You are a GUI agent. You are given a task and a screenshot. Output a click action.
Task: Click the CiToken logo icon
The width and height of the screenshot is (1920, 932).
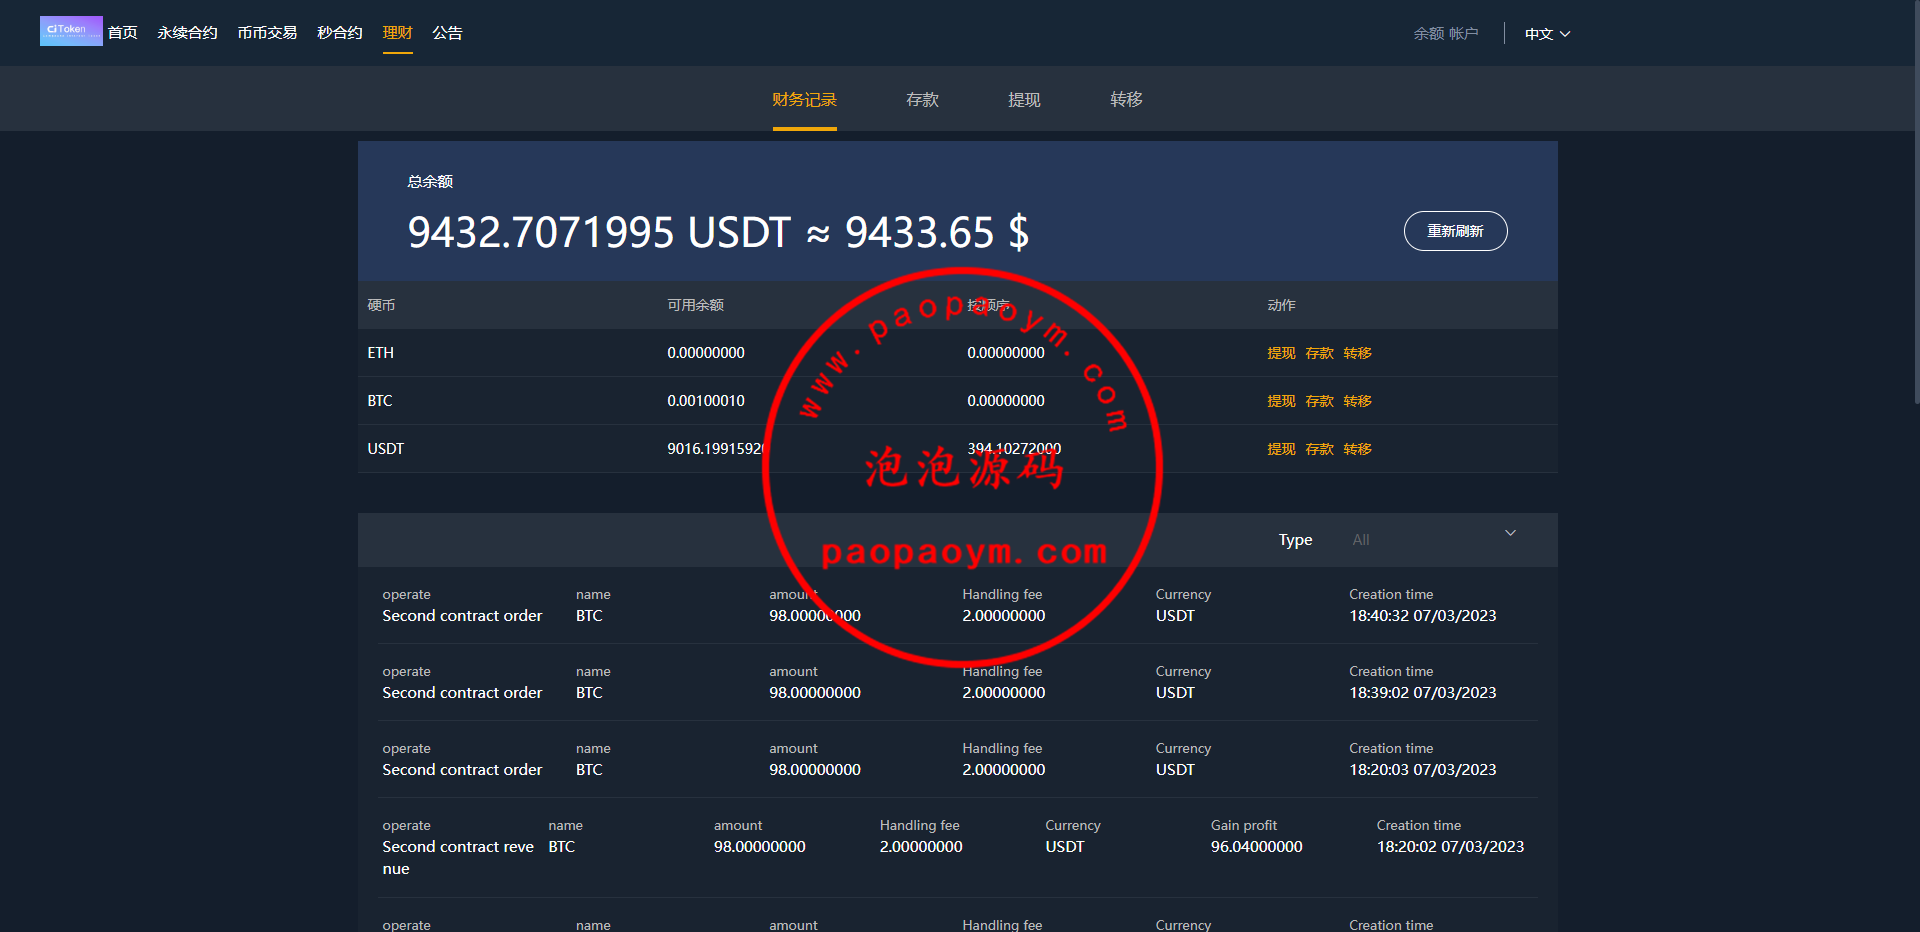tap(70, 31)
